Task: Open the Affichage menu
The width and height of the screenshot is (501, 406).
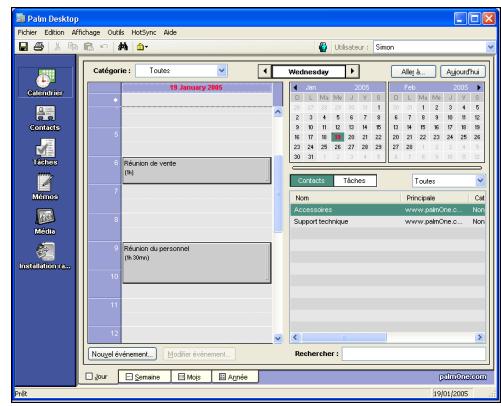Action: click(86, 32)
